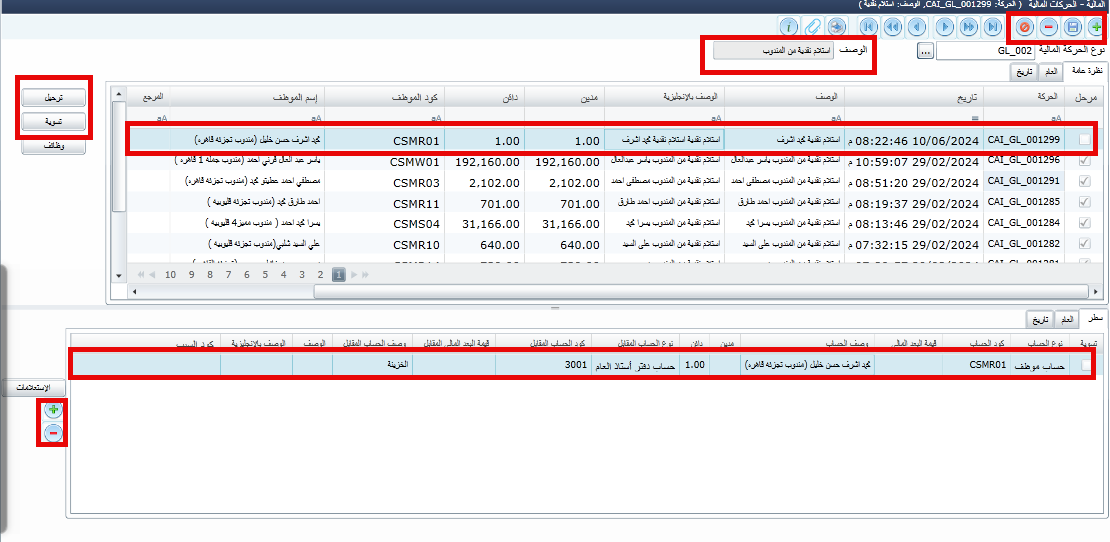The image size is (1110, 542).
Task: Click the red cancel icon in toolbar
Action: click(1024, 28)
